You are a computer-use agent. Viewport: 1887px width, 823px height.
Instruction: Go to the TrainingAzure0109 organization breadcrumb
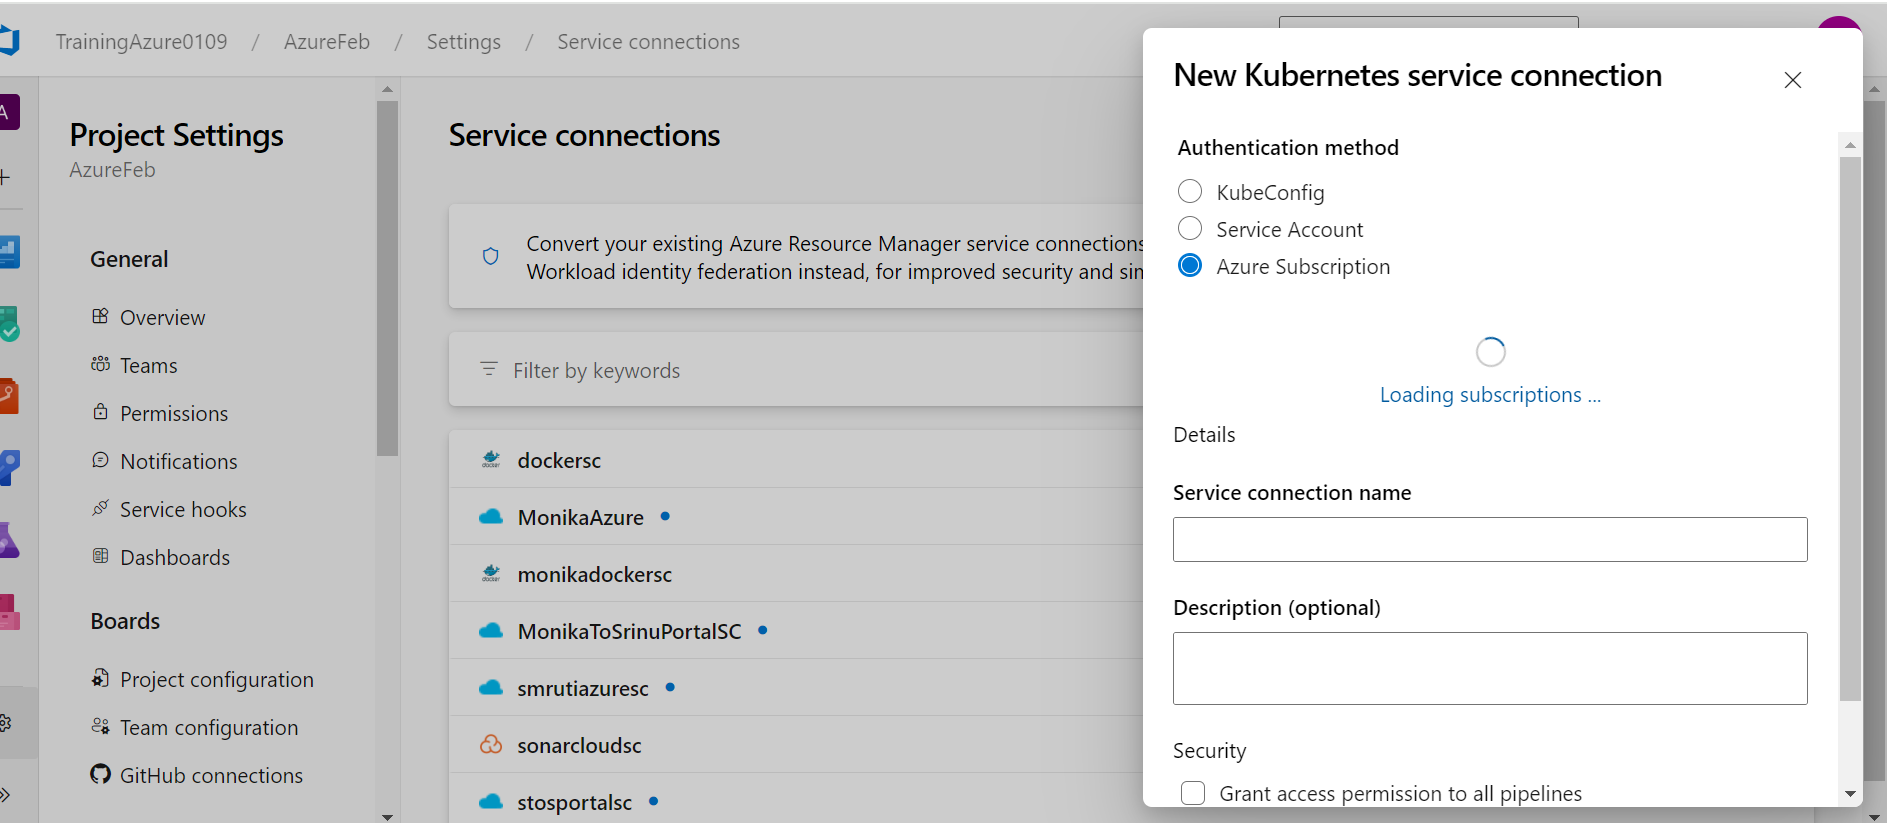(141, 42)
